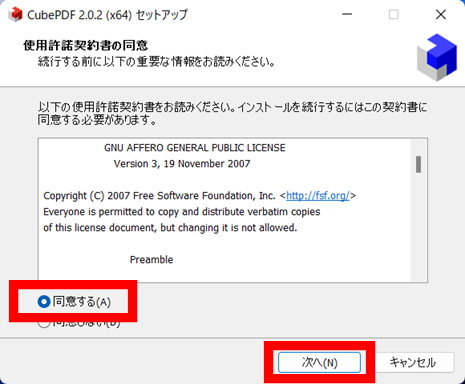Click the 続行する前に以下の重要な情報 subtitle

156,62
